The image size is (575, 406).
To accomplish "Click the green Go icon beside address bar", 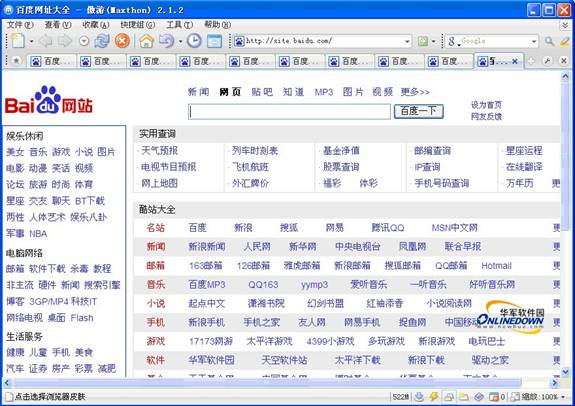I will point(423,41).
